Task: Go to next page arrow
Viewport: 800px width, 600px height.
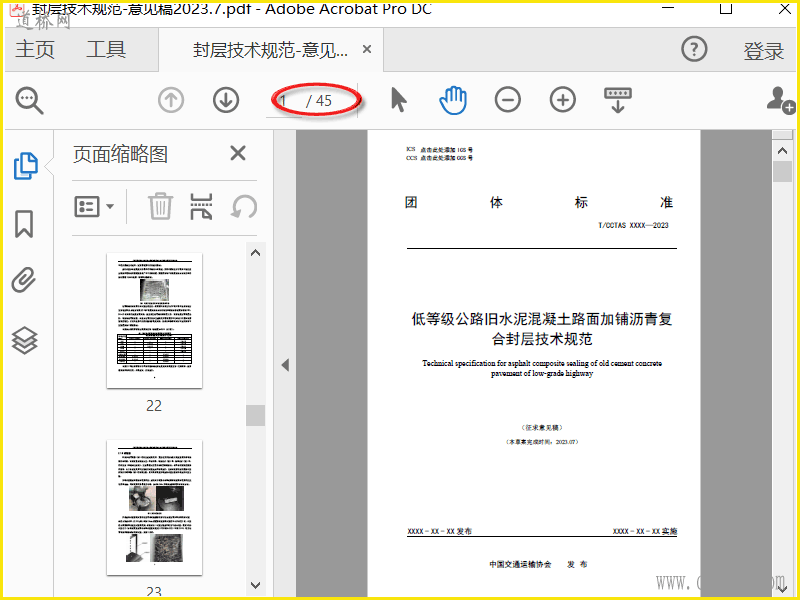Action: tap(226, 100)
